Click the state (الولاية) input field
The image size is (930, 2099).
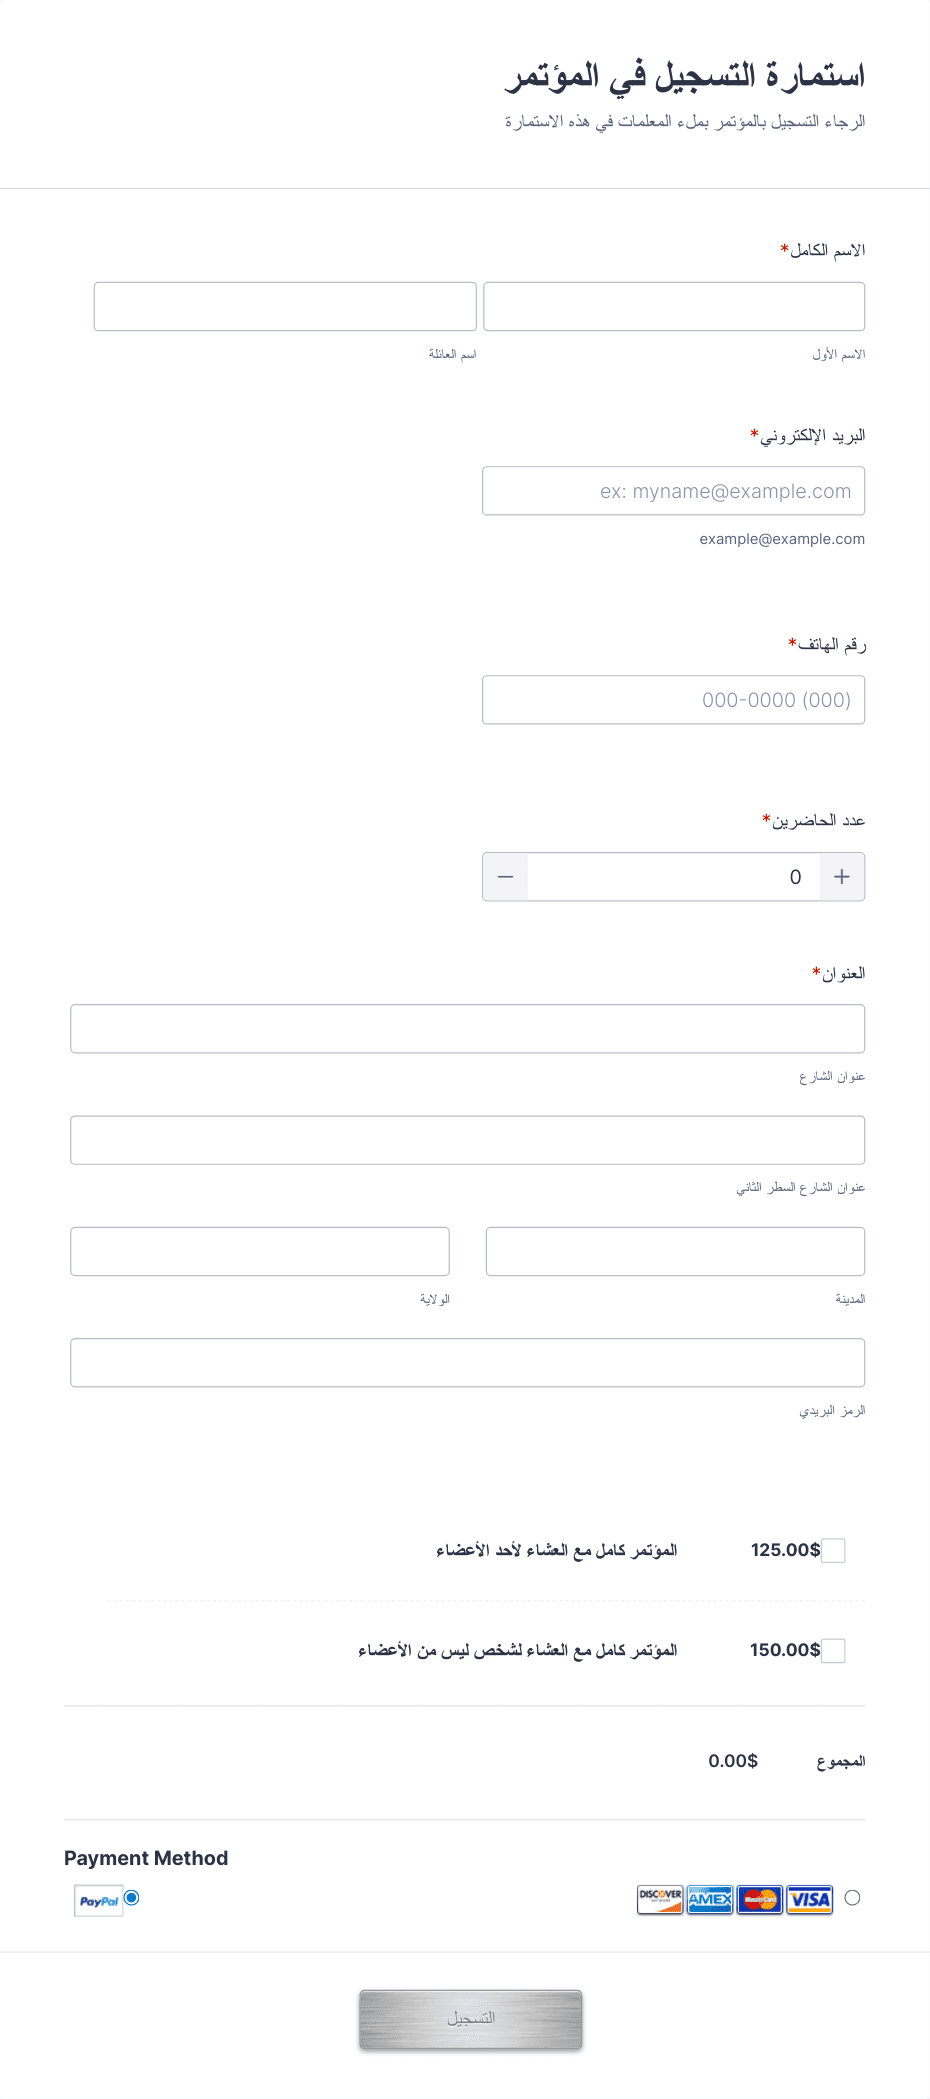point(260,1252)
